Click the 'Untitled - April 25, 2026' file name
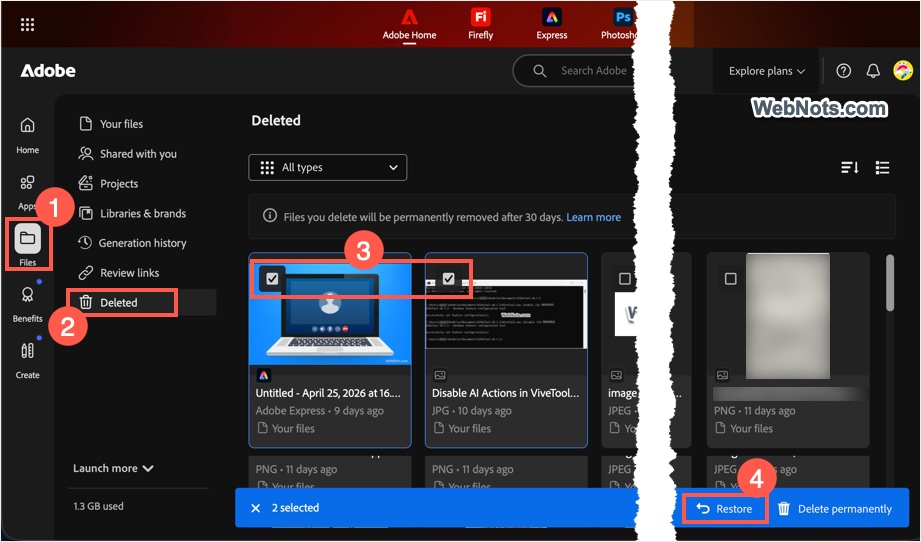Screen dimensions: 921x542 pyautogui.click(x=328, y=393)
